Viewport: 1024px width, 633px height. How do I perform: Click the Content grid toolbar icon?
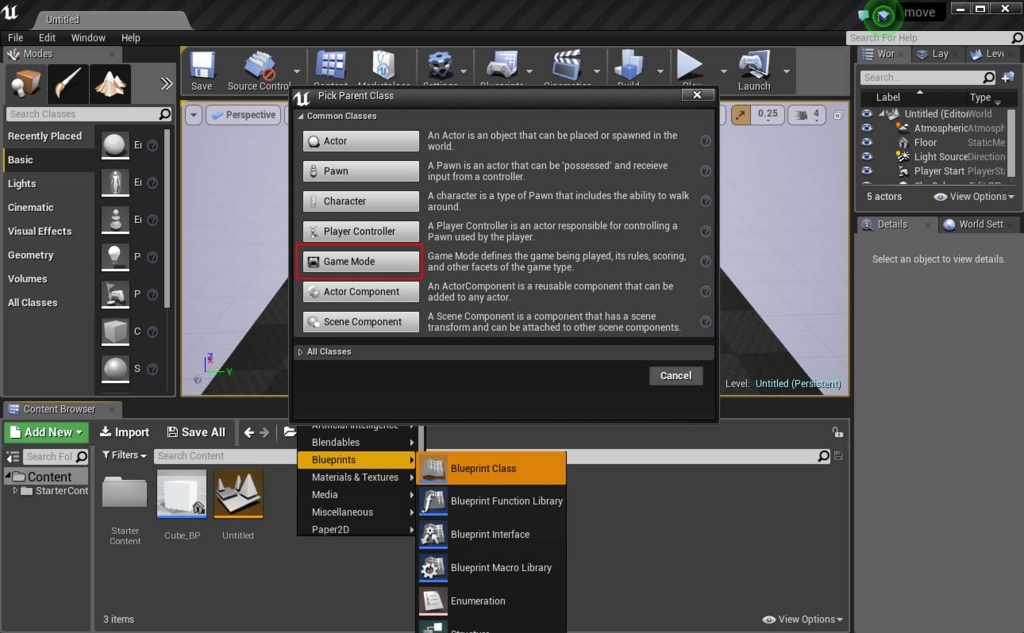pyautogui.click(x=330, y=68)
